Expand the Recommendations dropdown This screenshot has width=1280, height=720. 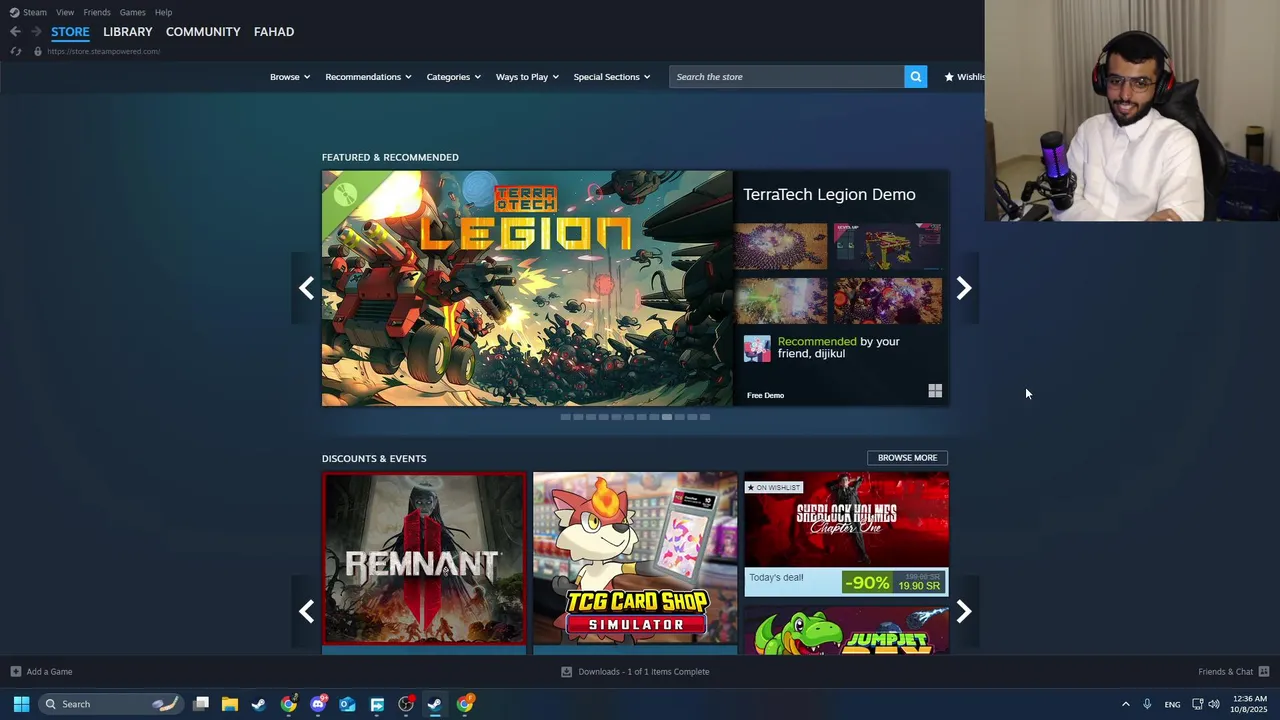click(x=368, y=77)
